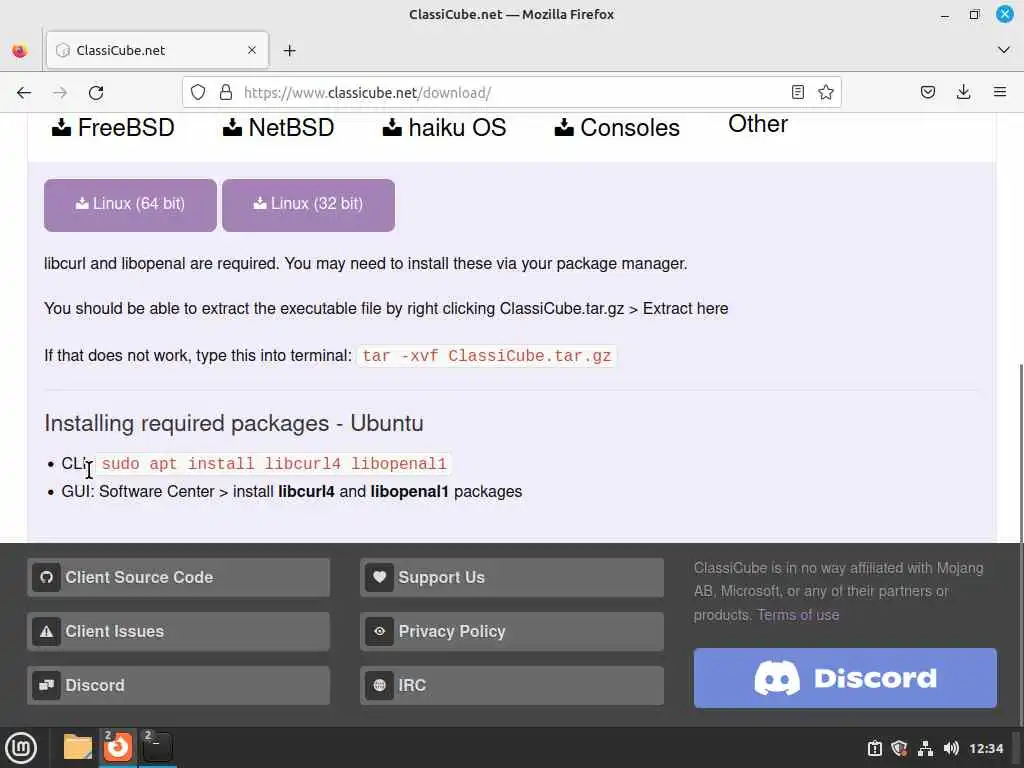Open the tracking protection shield icon
Image resolution: width=1024 pixels, height=768 pixels.
coord(198,92)
